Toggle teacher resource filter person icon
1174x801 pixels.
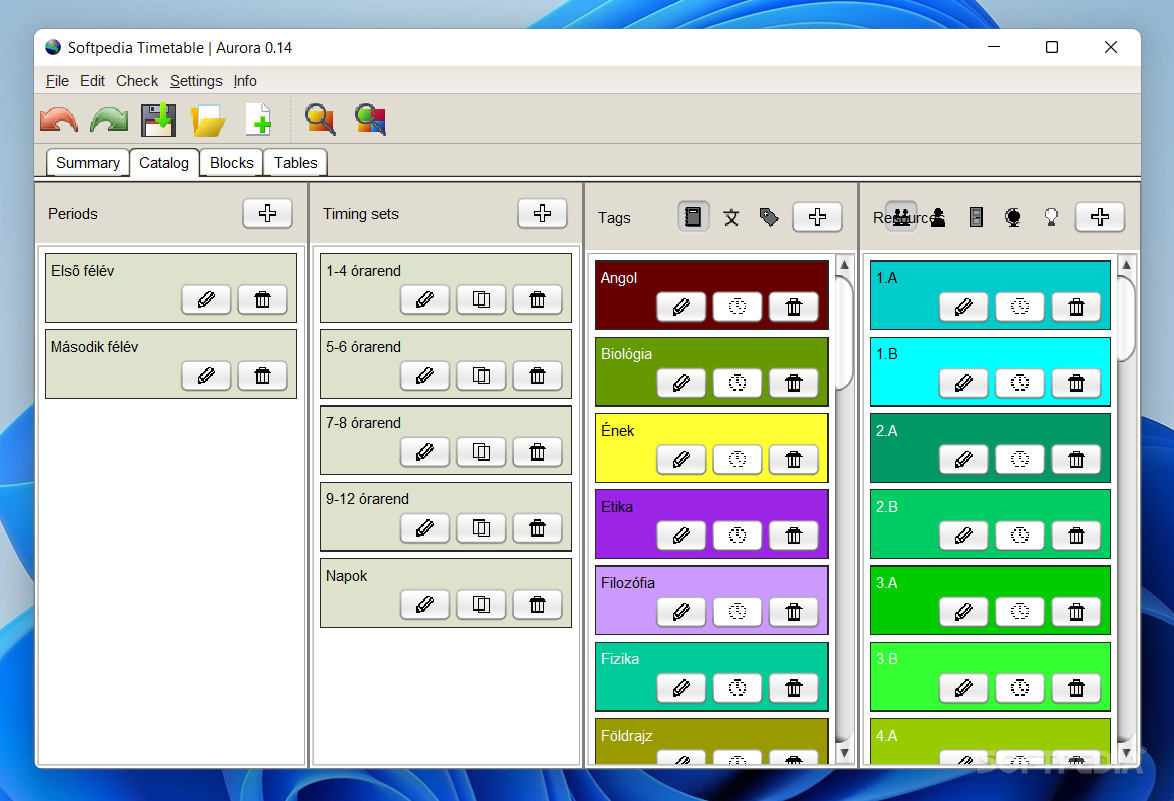[x=938, y=217]
